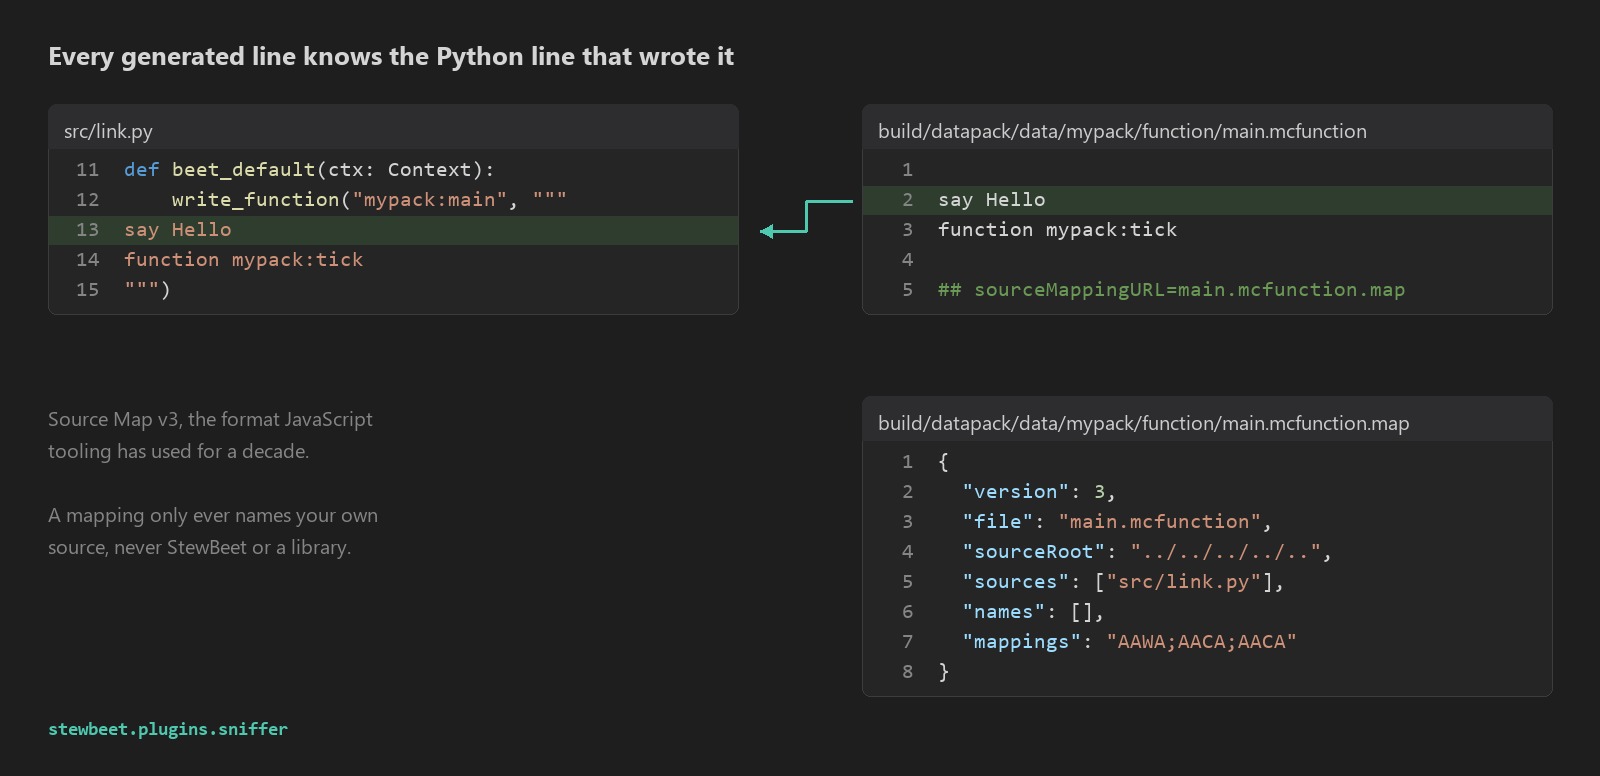Click the stewbeet.plugins.sniffer label
The image size is (1600, 776).
[168, 729]
